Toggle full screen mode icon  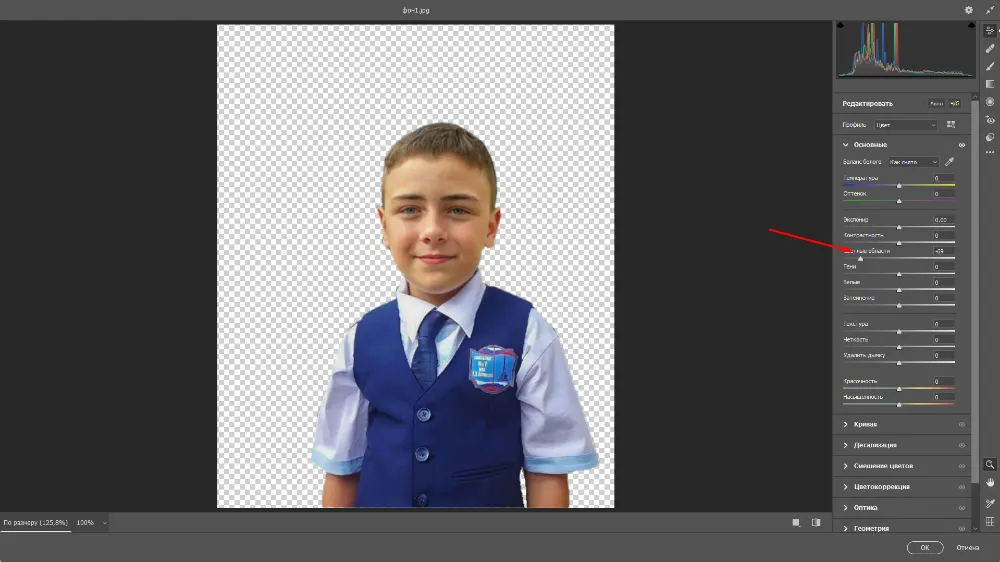click(x=990, y=9)
